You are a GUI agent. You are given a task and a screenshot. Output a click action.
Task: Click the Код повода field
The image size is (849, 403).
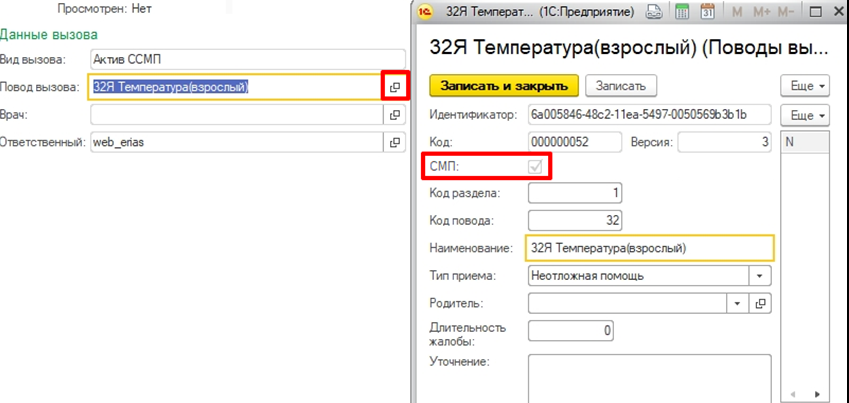coord(571,220)
